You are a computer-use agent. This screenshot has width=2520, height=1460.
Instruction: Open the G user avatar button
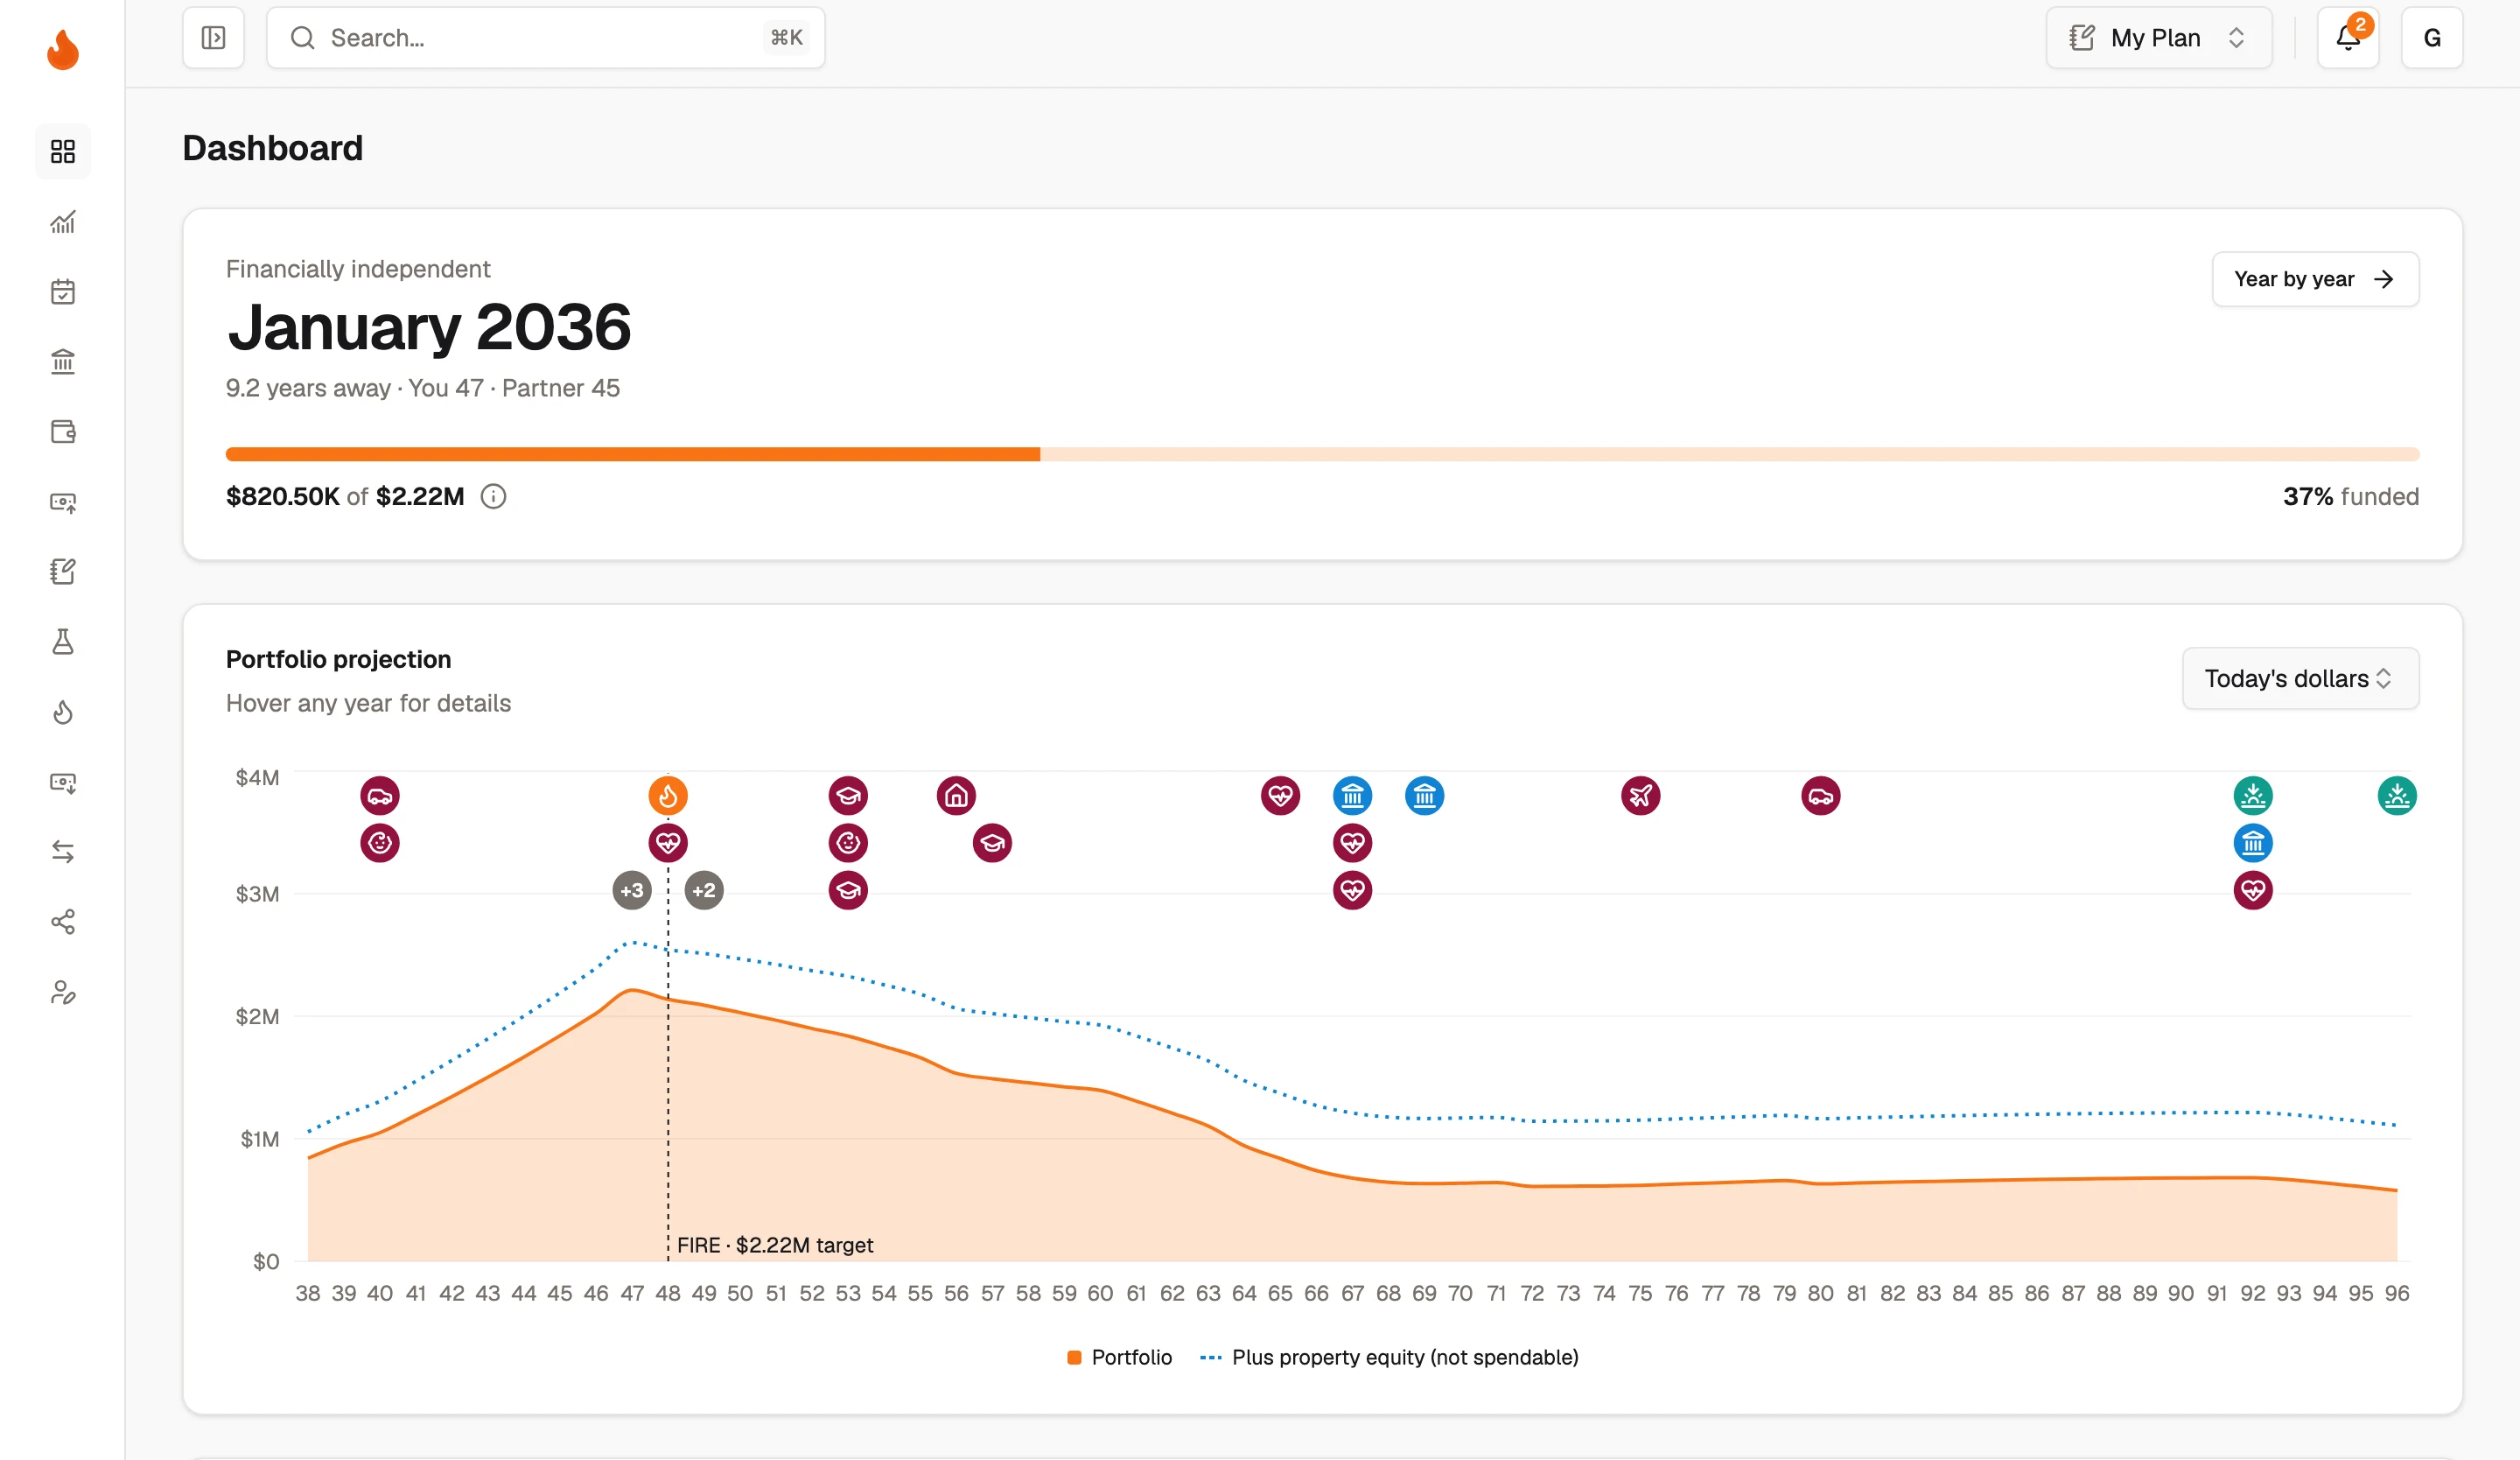pyautogui.click(x=2432, y=38)
